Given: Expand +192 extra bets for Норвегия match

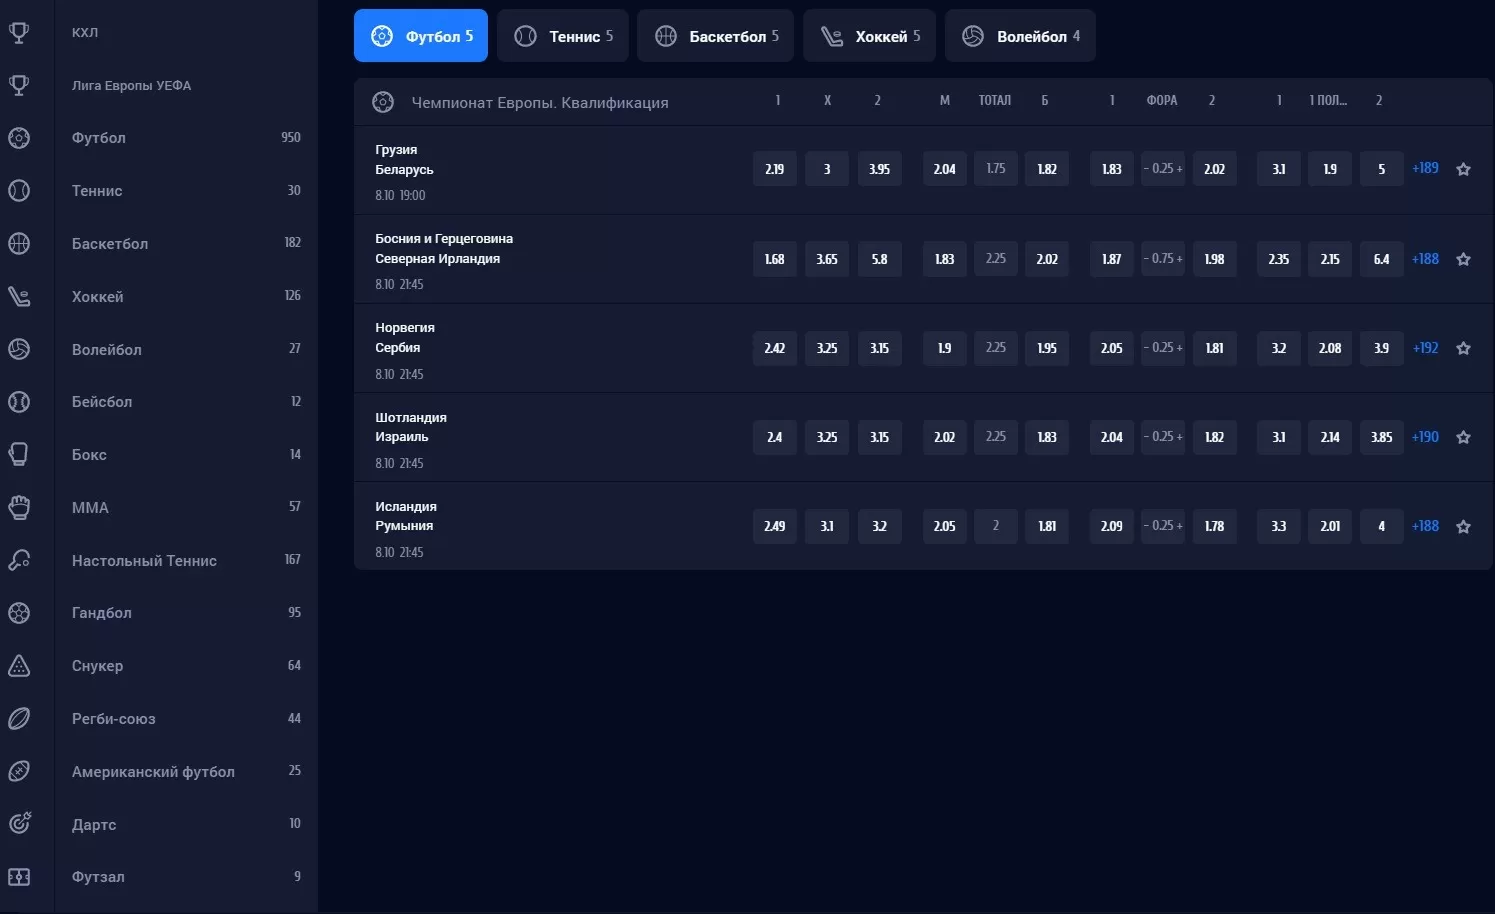Looking at the screenshot, I should (x=1425, y=348).
